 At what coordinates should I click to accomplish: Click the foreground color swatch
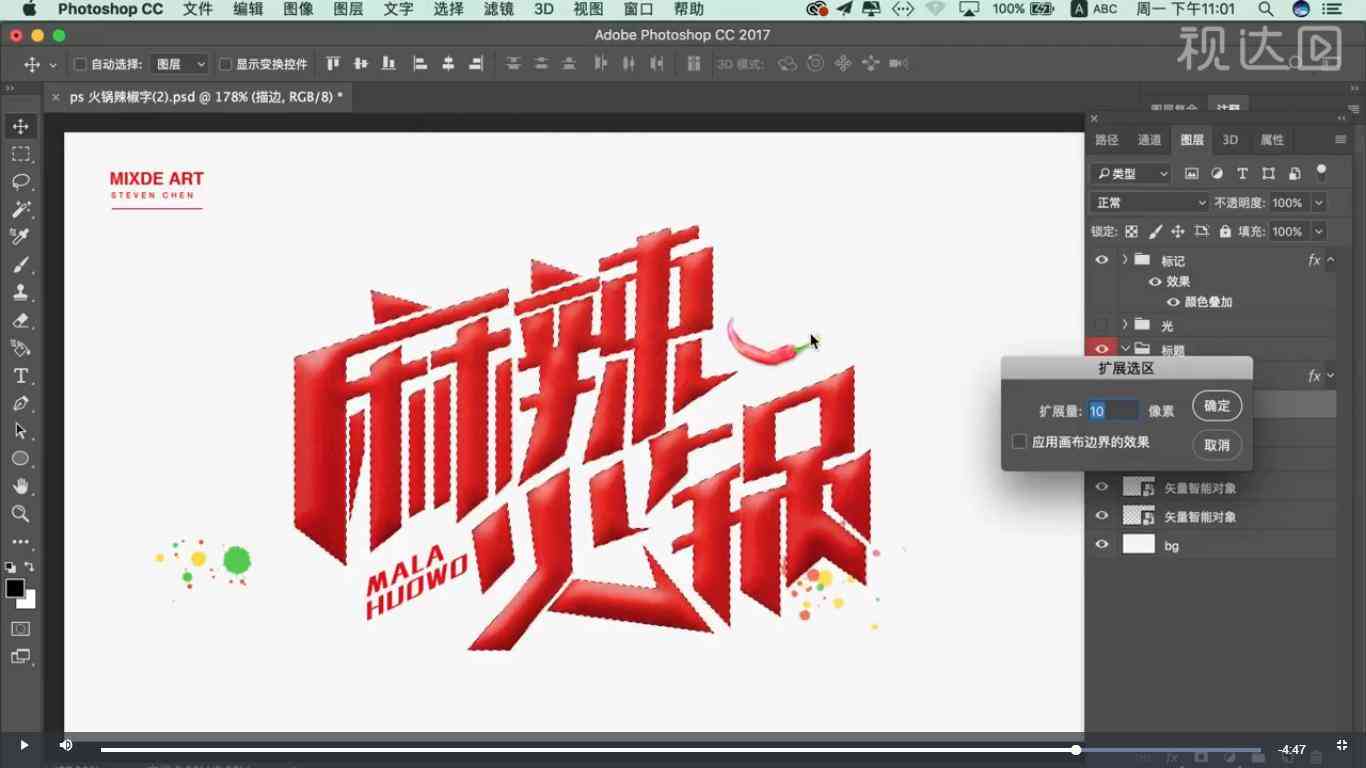pyautogui.click(x=15, y=588)
